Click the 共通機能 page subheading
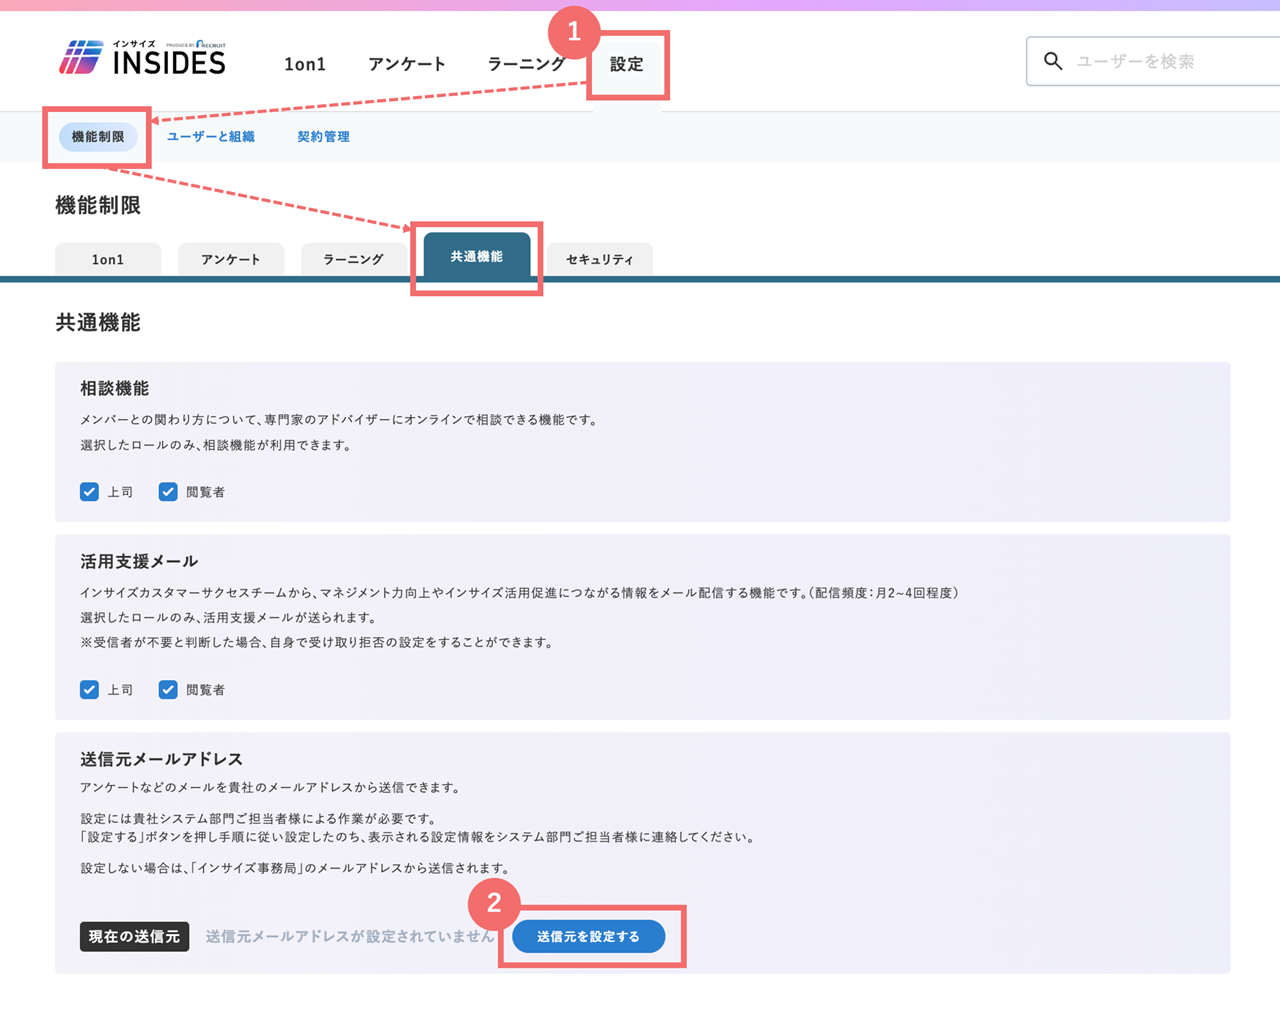Image resolution: width=1280 pixels, height=1011 pixels. (98, 322)
